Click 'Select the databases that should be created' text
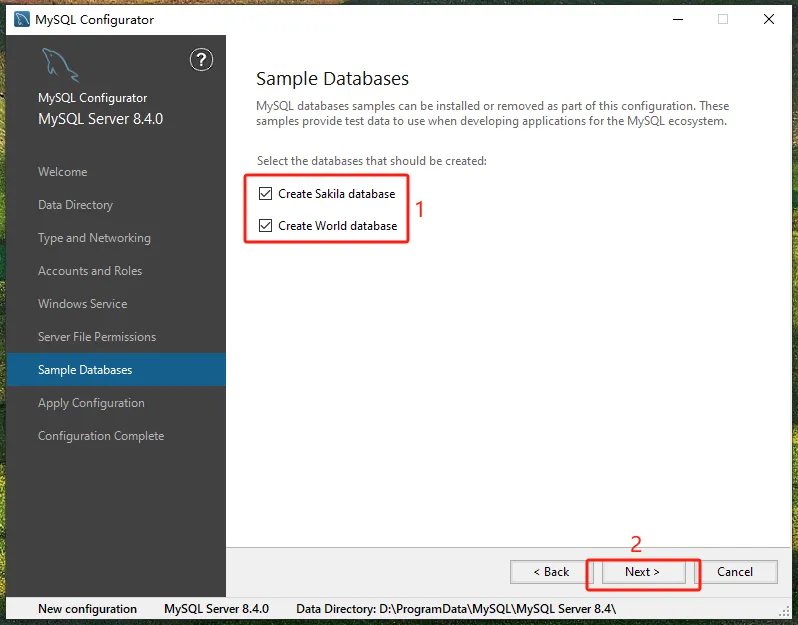Screen dimensions: 798x625 pos(372,161)
